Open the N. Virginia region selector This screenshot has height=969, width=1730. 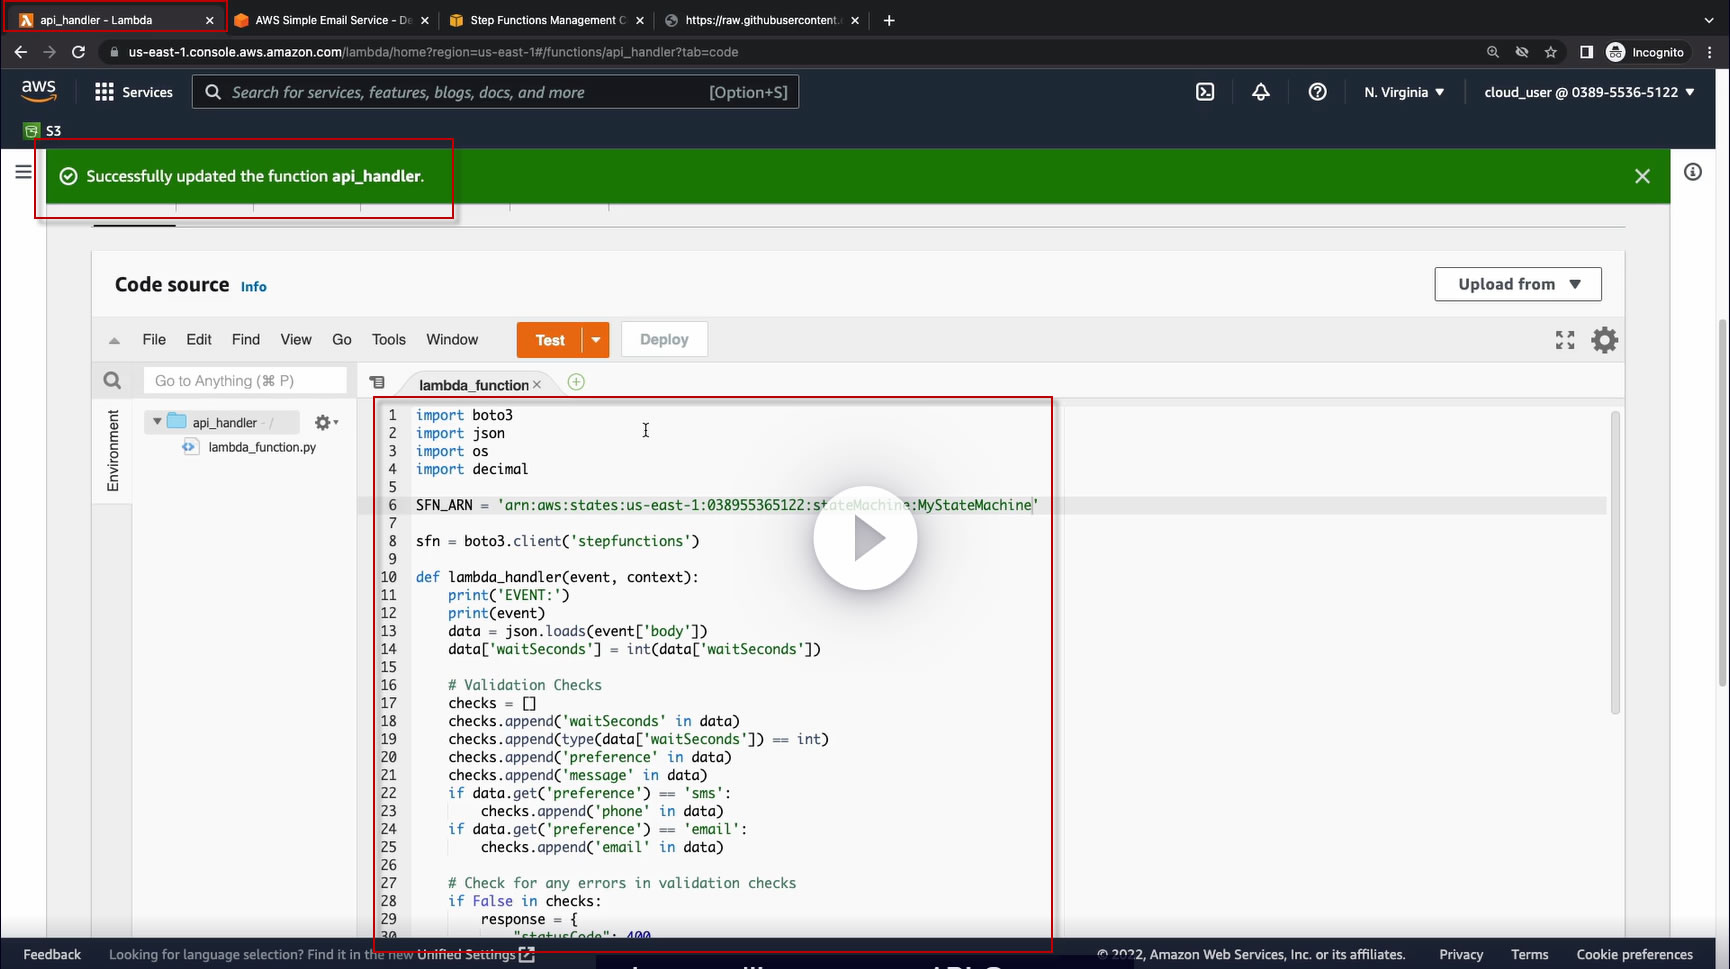coord(1404,92)
